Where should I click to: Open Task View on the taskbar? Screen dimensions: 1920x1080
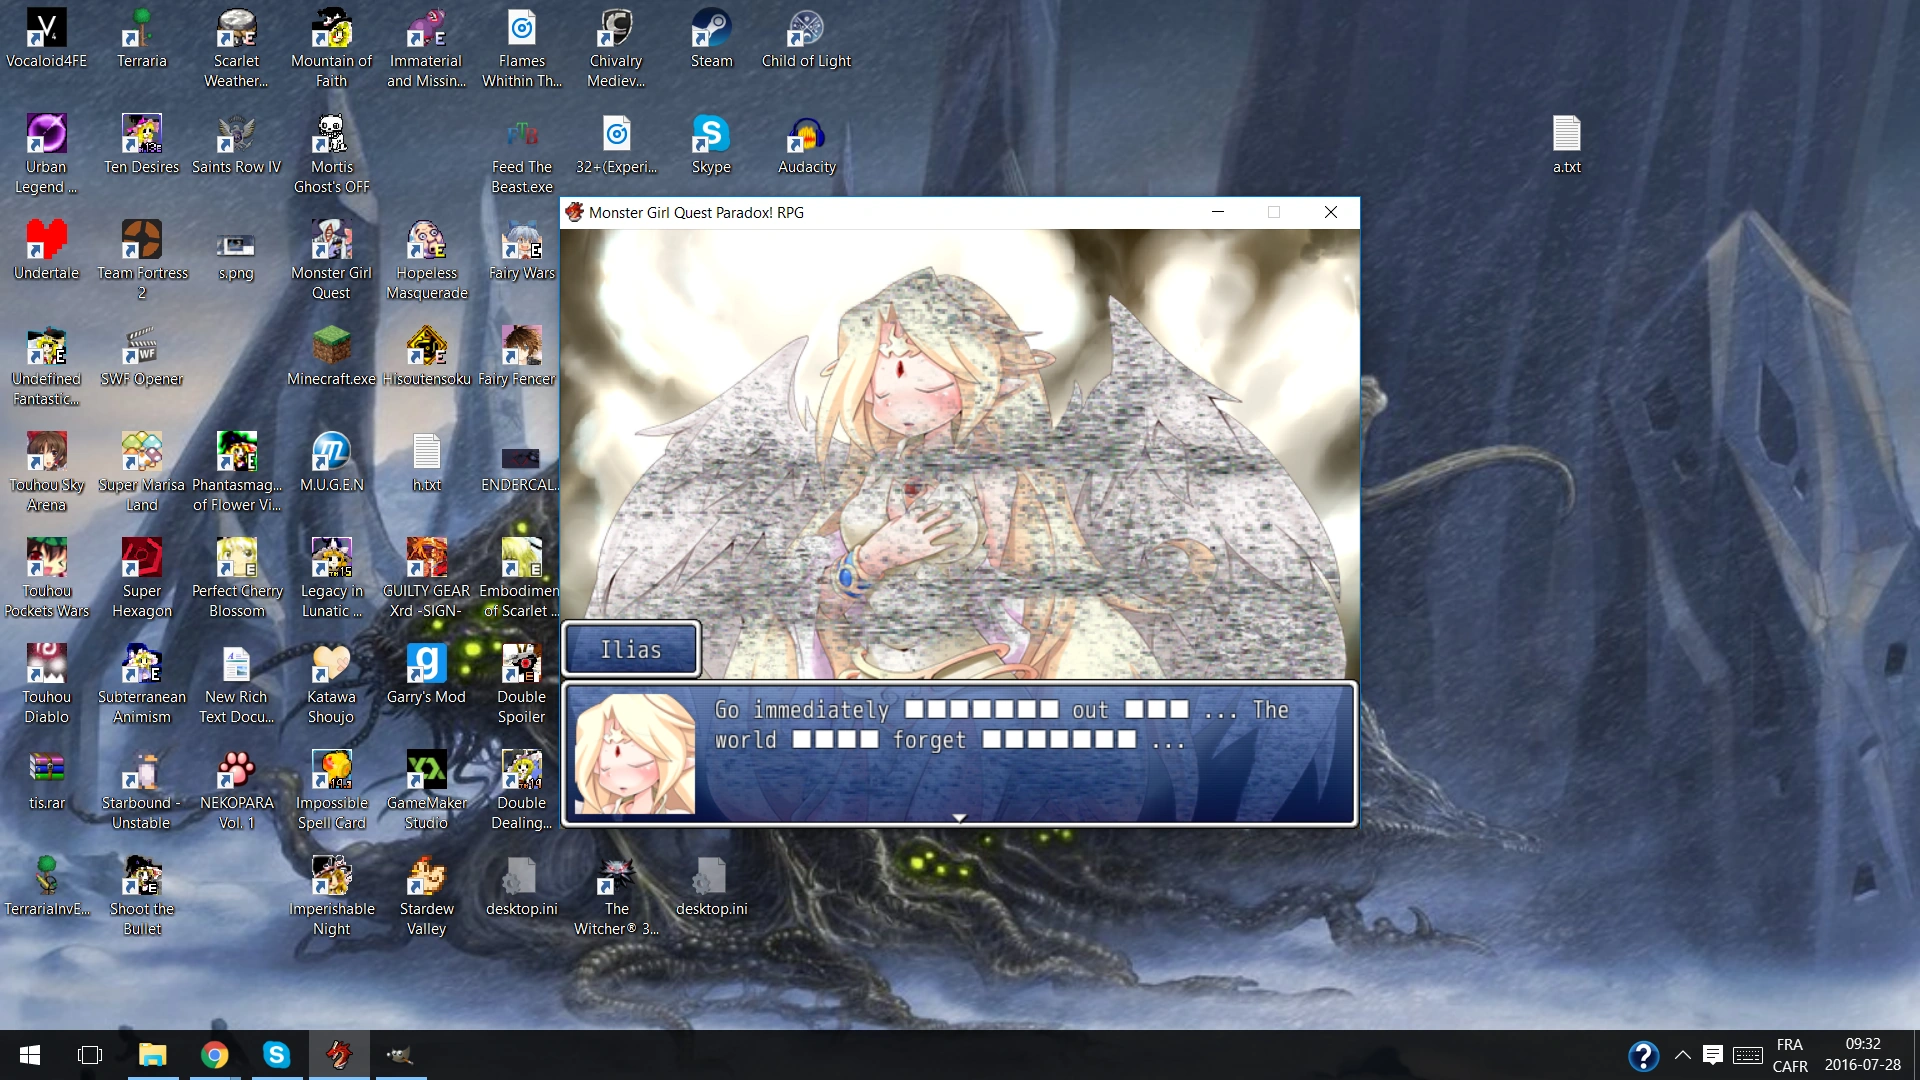click(90, 1055)
